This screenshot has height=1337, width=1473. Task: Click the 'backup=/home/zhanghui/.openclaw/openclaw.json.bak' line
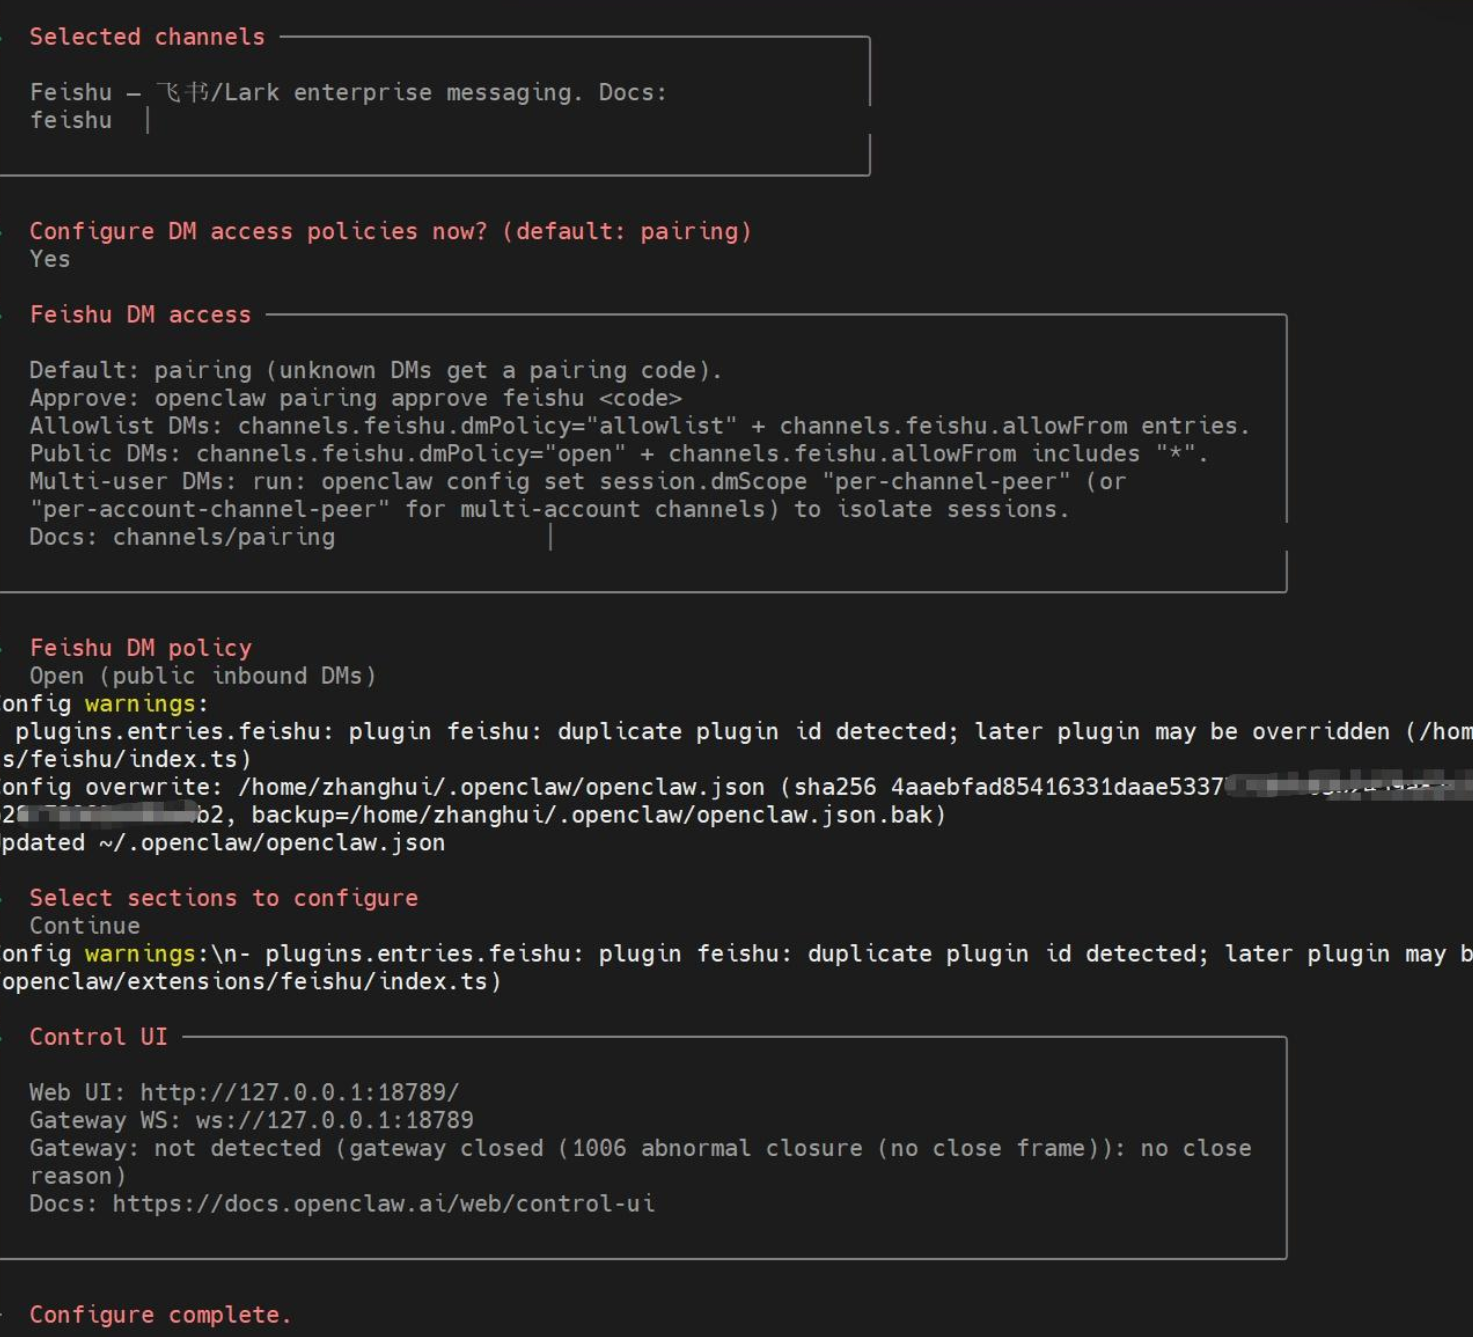coord(472,816)
